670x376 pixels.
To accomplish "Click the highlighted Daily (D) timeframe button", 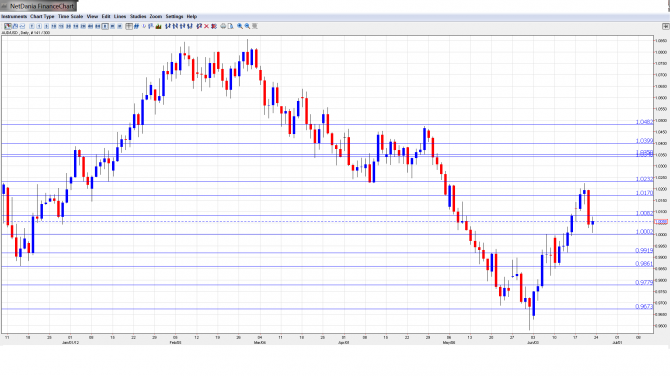I will point(105,26).
